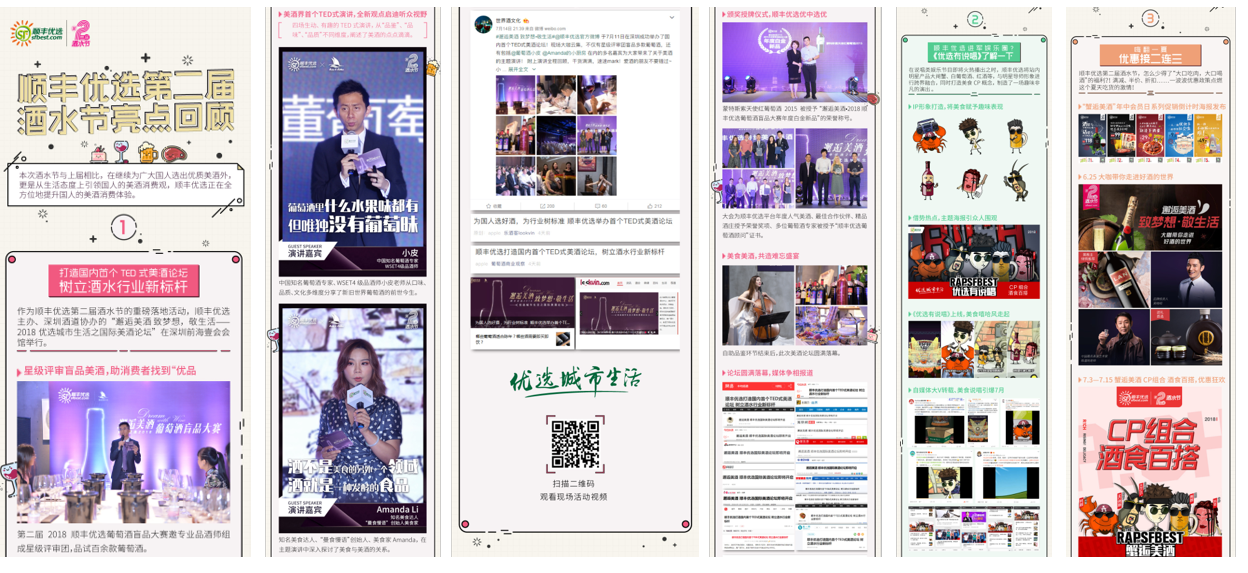The height and width of the screenshot is (573, 1248).
Task: Click the circled number 1 section marker
Action: coord(124,228)
